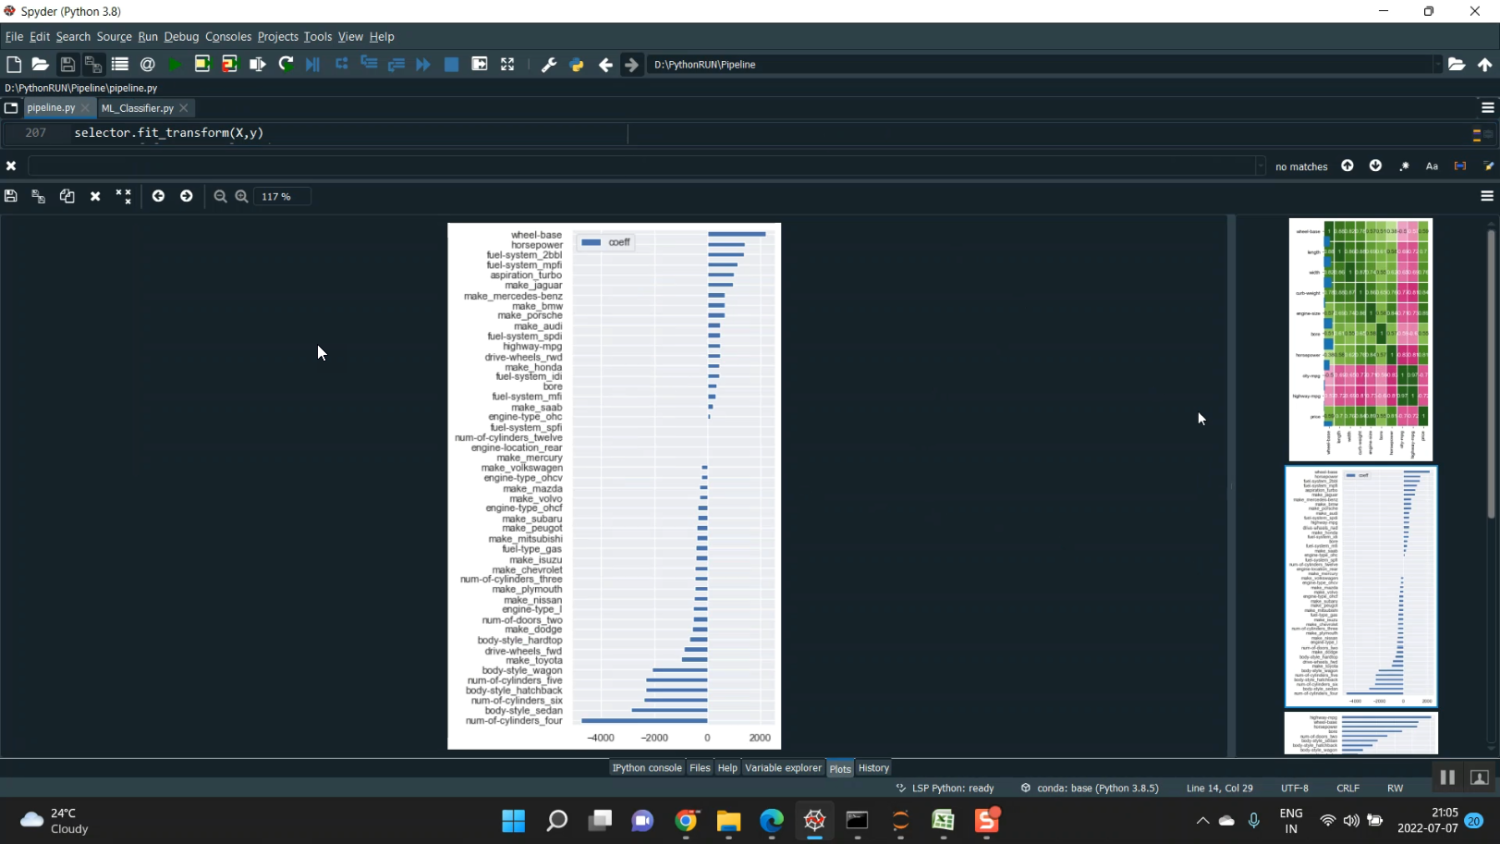Screen dimensions: 1500x844
Task: Copy the plot to clipboard
Action: 67,196
